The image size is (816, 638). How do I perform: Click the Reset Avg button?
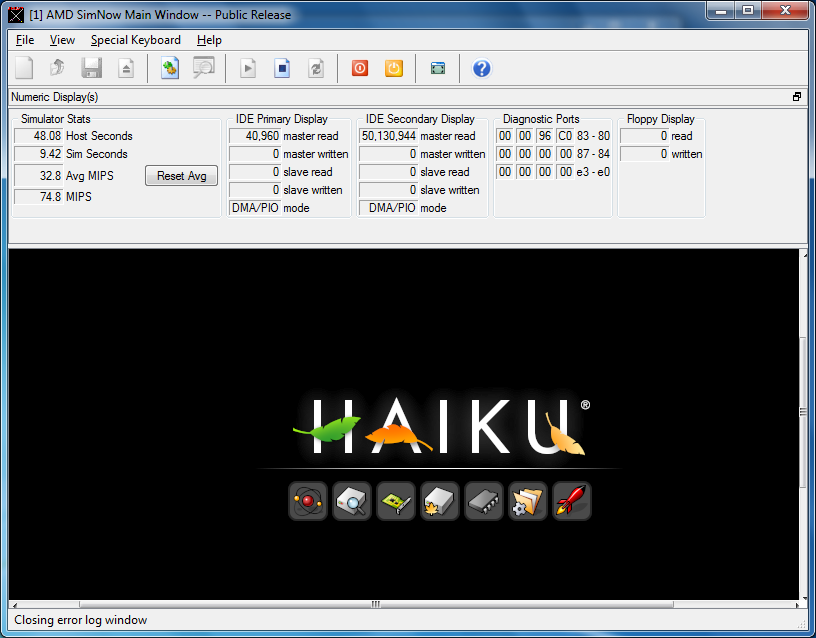(182, 176)
